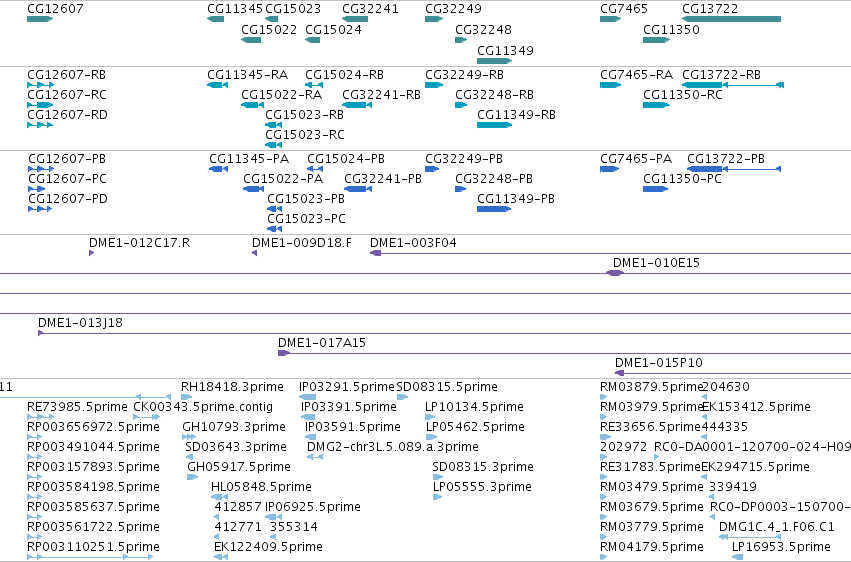Viewport: 851px width, 562px height.
Task: Select BAC clone DME1-013J18
Action: click(80, 323)
